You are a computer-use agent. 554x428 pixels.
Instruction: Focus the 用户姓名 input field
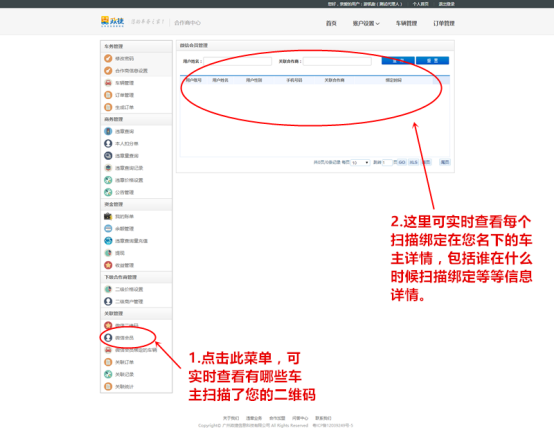pyautogui.click(x=238, y=61)
